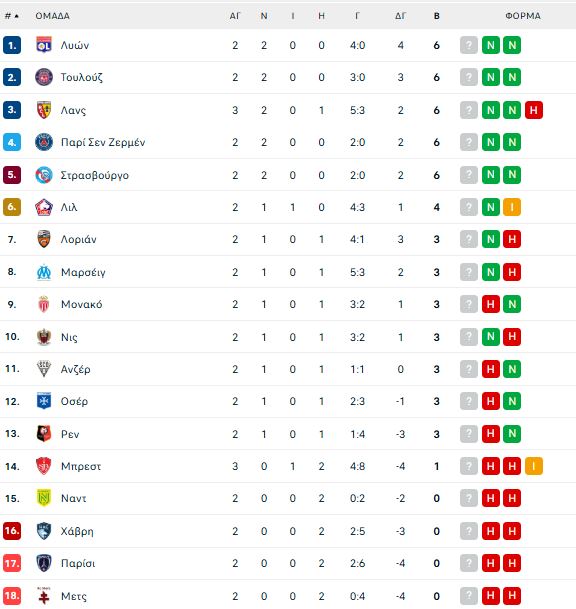Click Λιλ orange draw form badge

pyautogui.click(x=512, y=207)
